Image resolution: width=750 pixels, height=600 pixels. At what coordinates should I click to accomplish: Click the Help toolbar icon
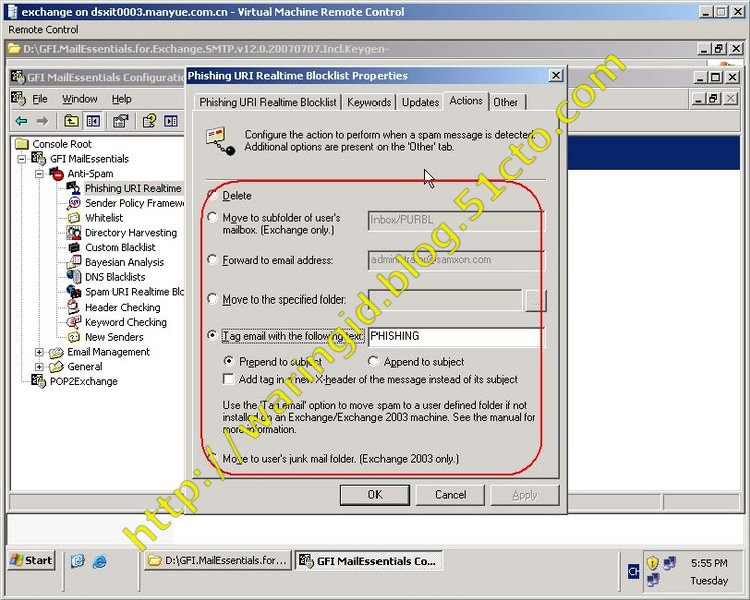[x=149, y=121]
